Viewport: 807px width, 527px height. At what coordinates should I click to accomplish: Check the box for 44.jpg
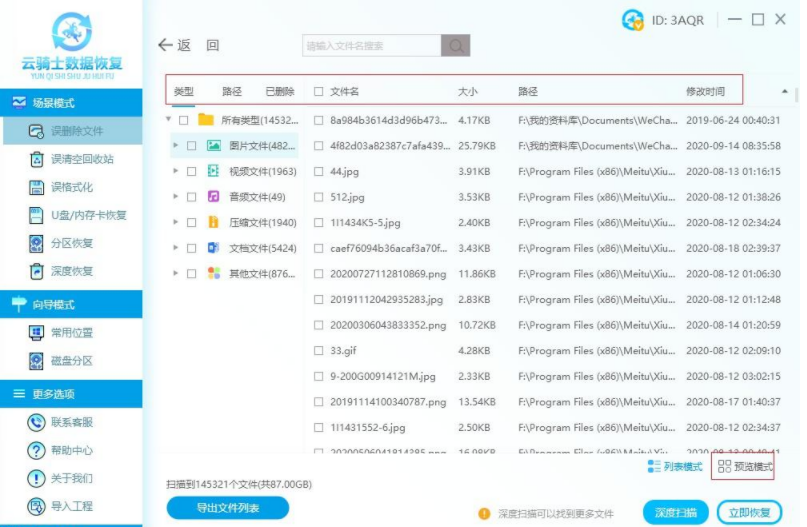[x=319, y=171]
